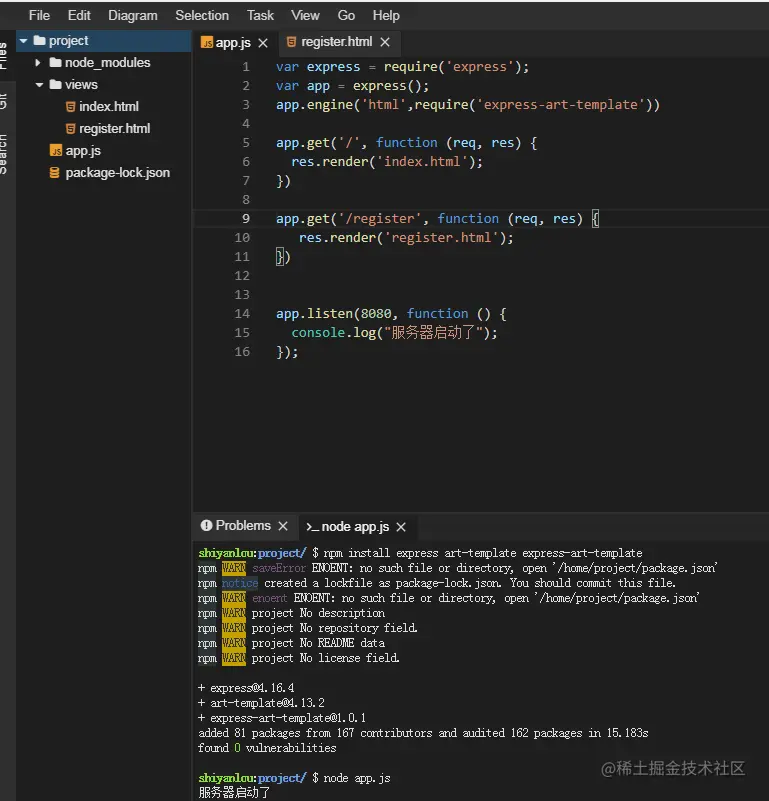Open the Git sidebar panel
The width and height of the screenshot is (769, 801).
click(3, 101)
